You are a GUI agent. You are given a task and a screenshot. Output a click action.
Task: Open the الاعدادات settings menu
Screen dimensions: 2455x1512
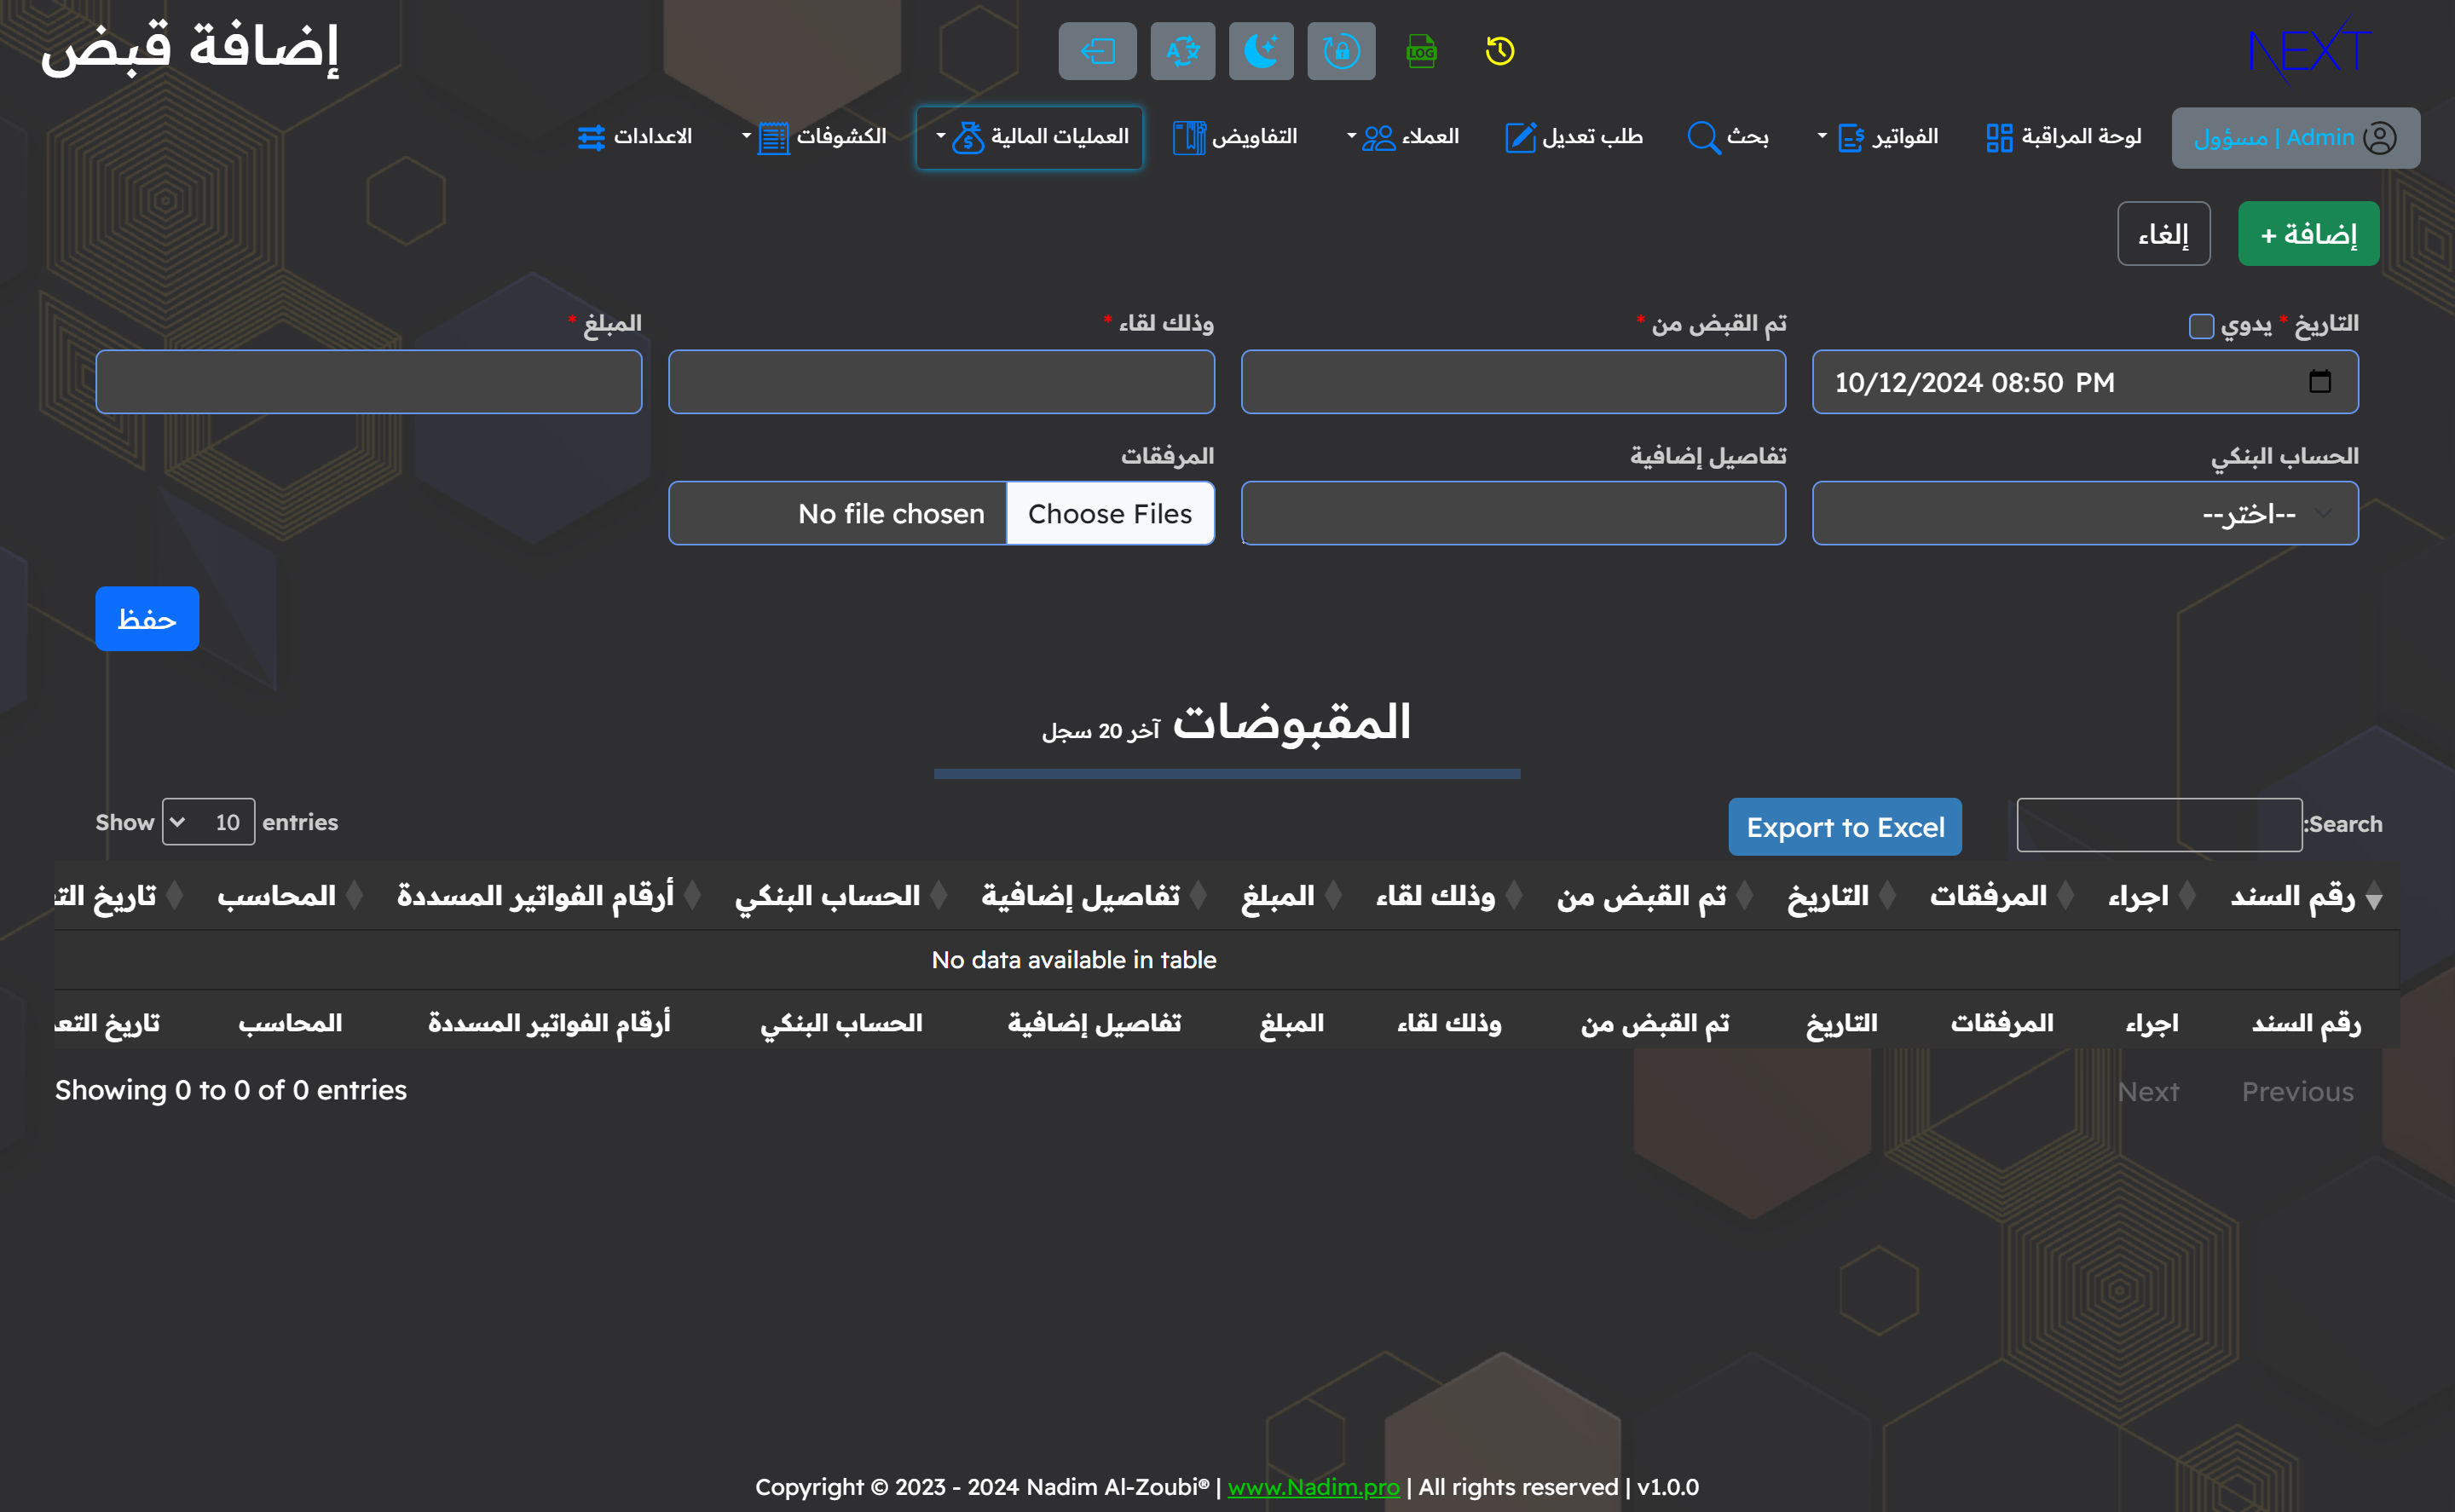tap(635, 137)
